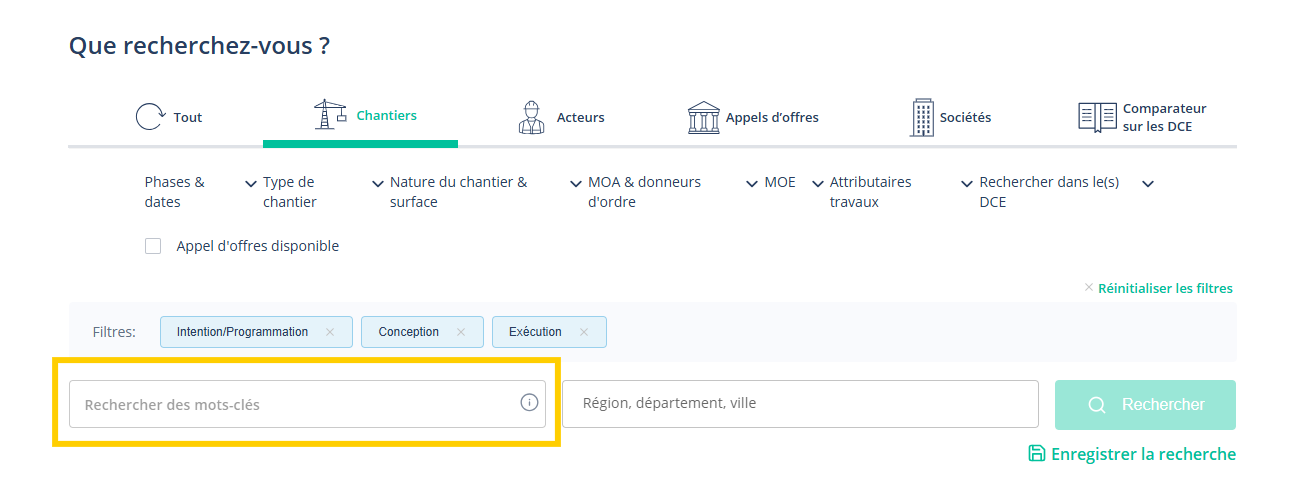
Task: Click the hard-hat worker Acteurs icon
Action: 532,117
